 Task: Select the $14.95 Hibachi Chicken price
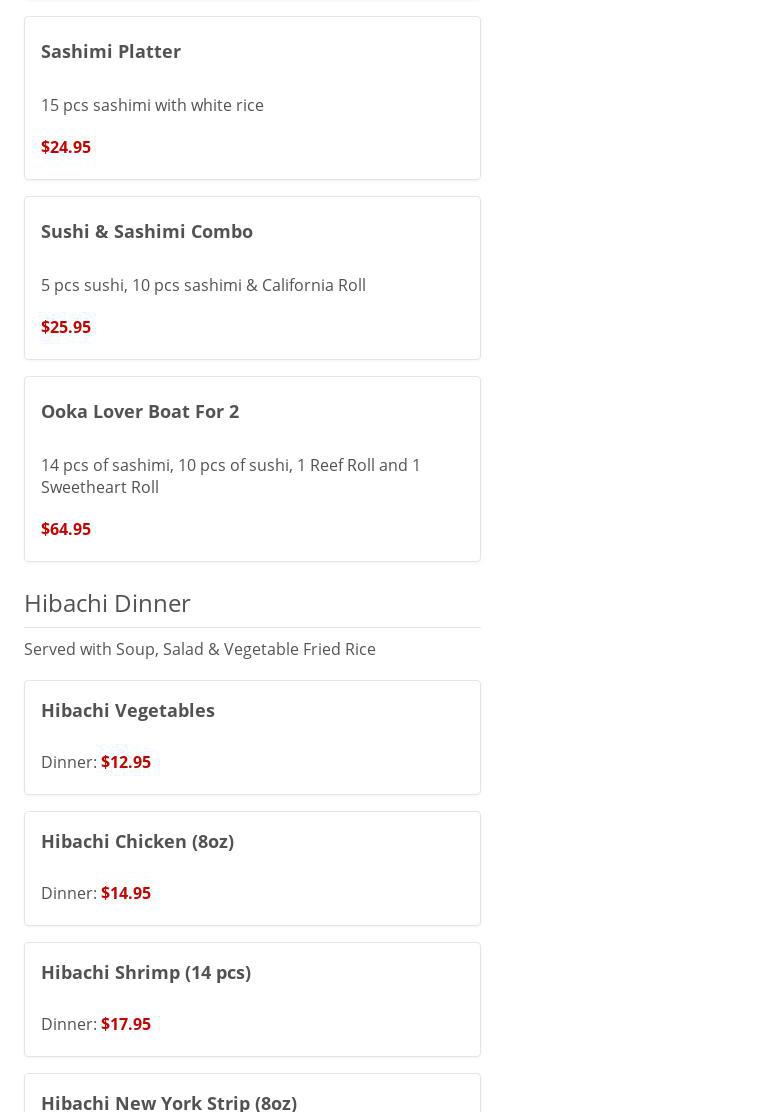click(x=126, y=893)
